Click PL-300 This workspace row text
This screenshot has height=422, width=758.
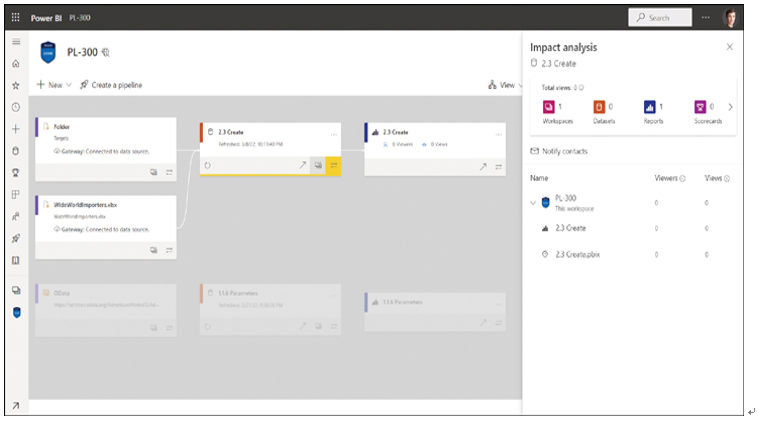[574, 203]
